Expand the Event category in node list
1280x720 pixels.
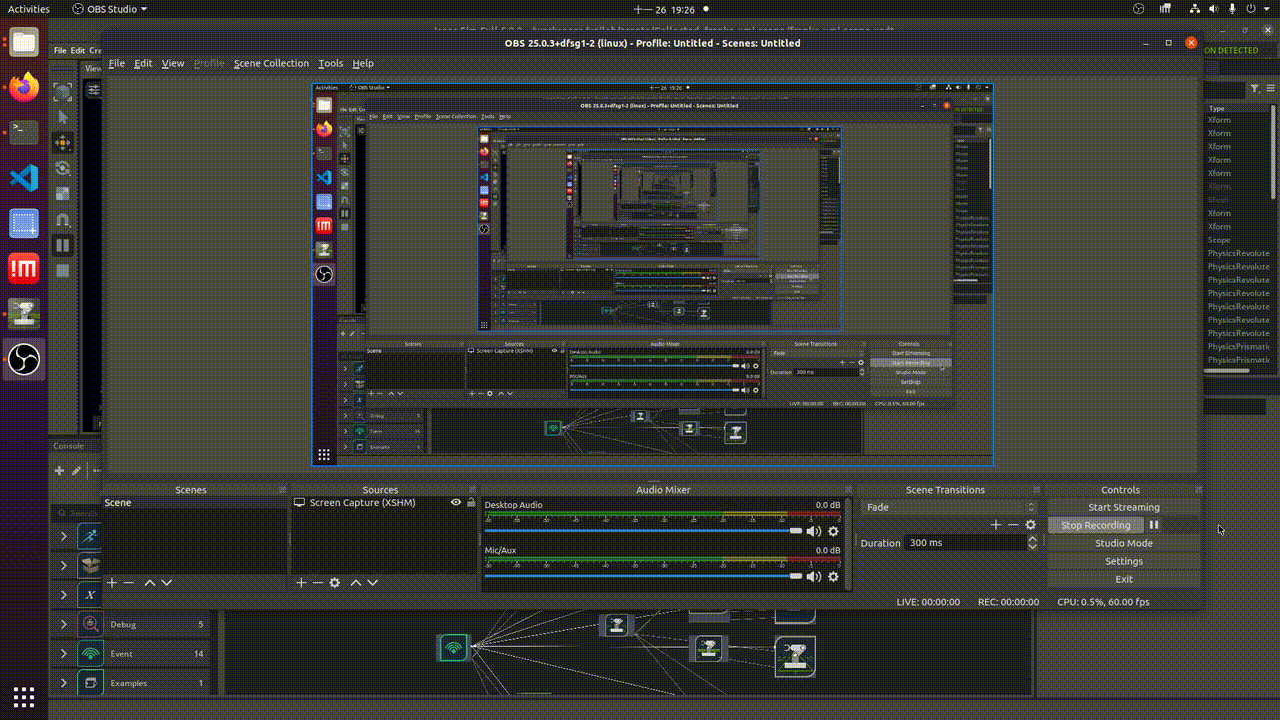coord(64,654)
